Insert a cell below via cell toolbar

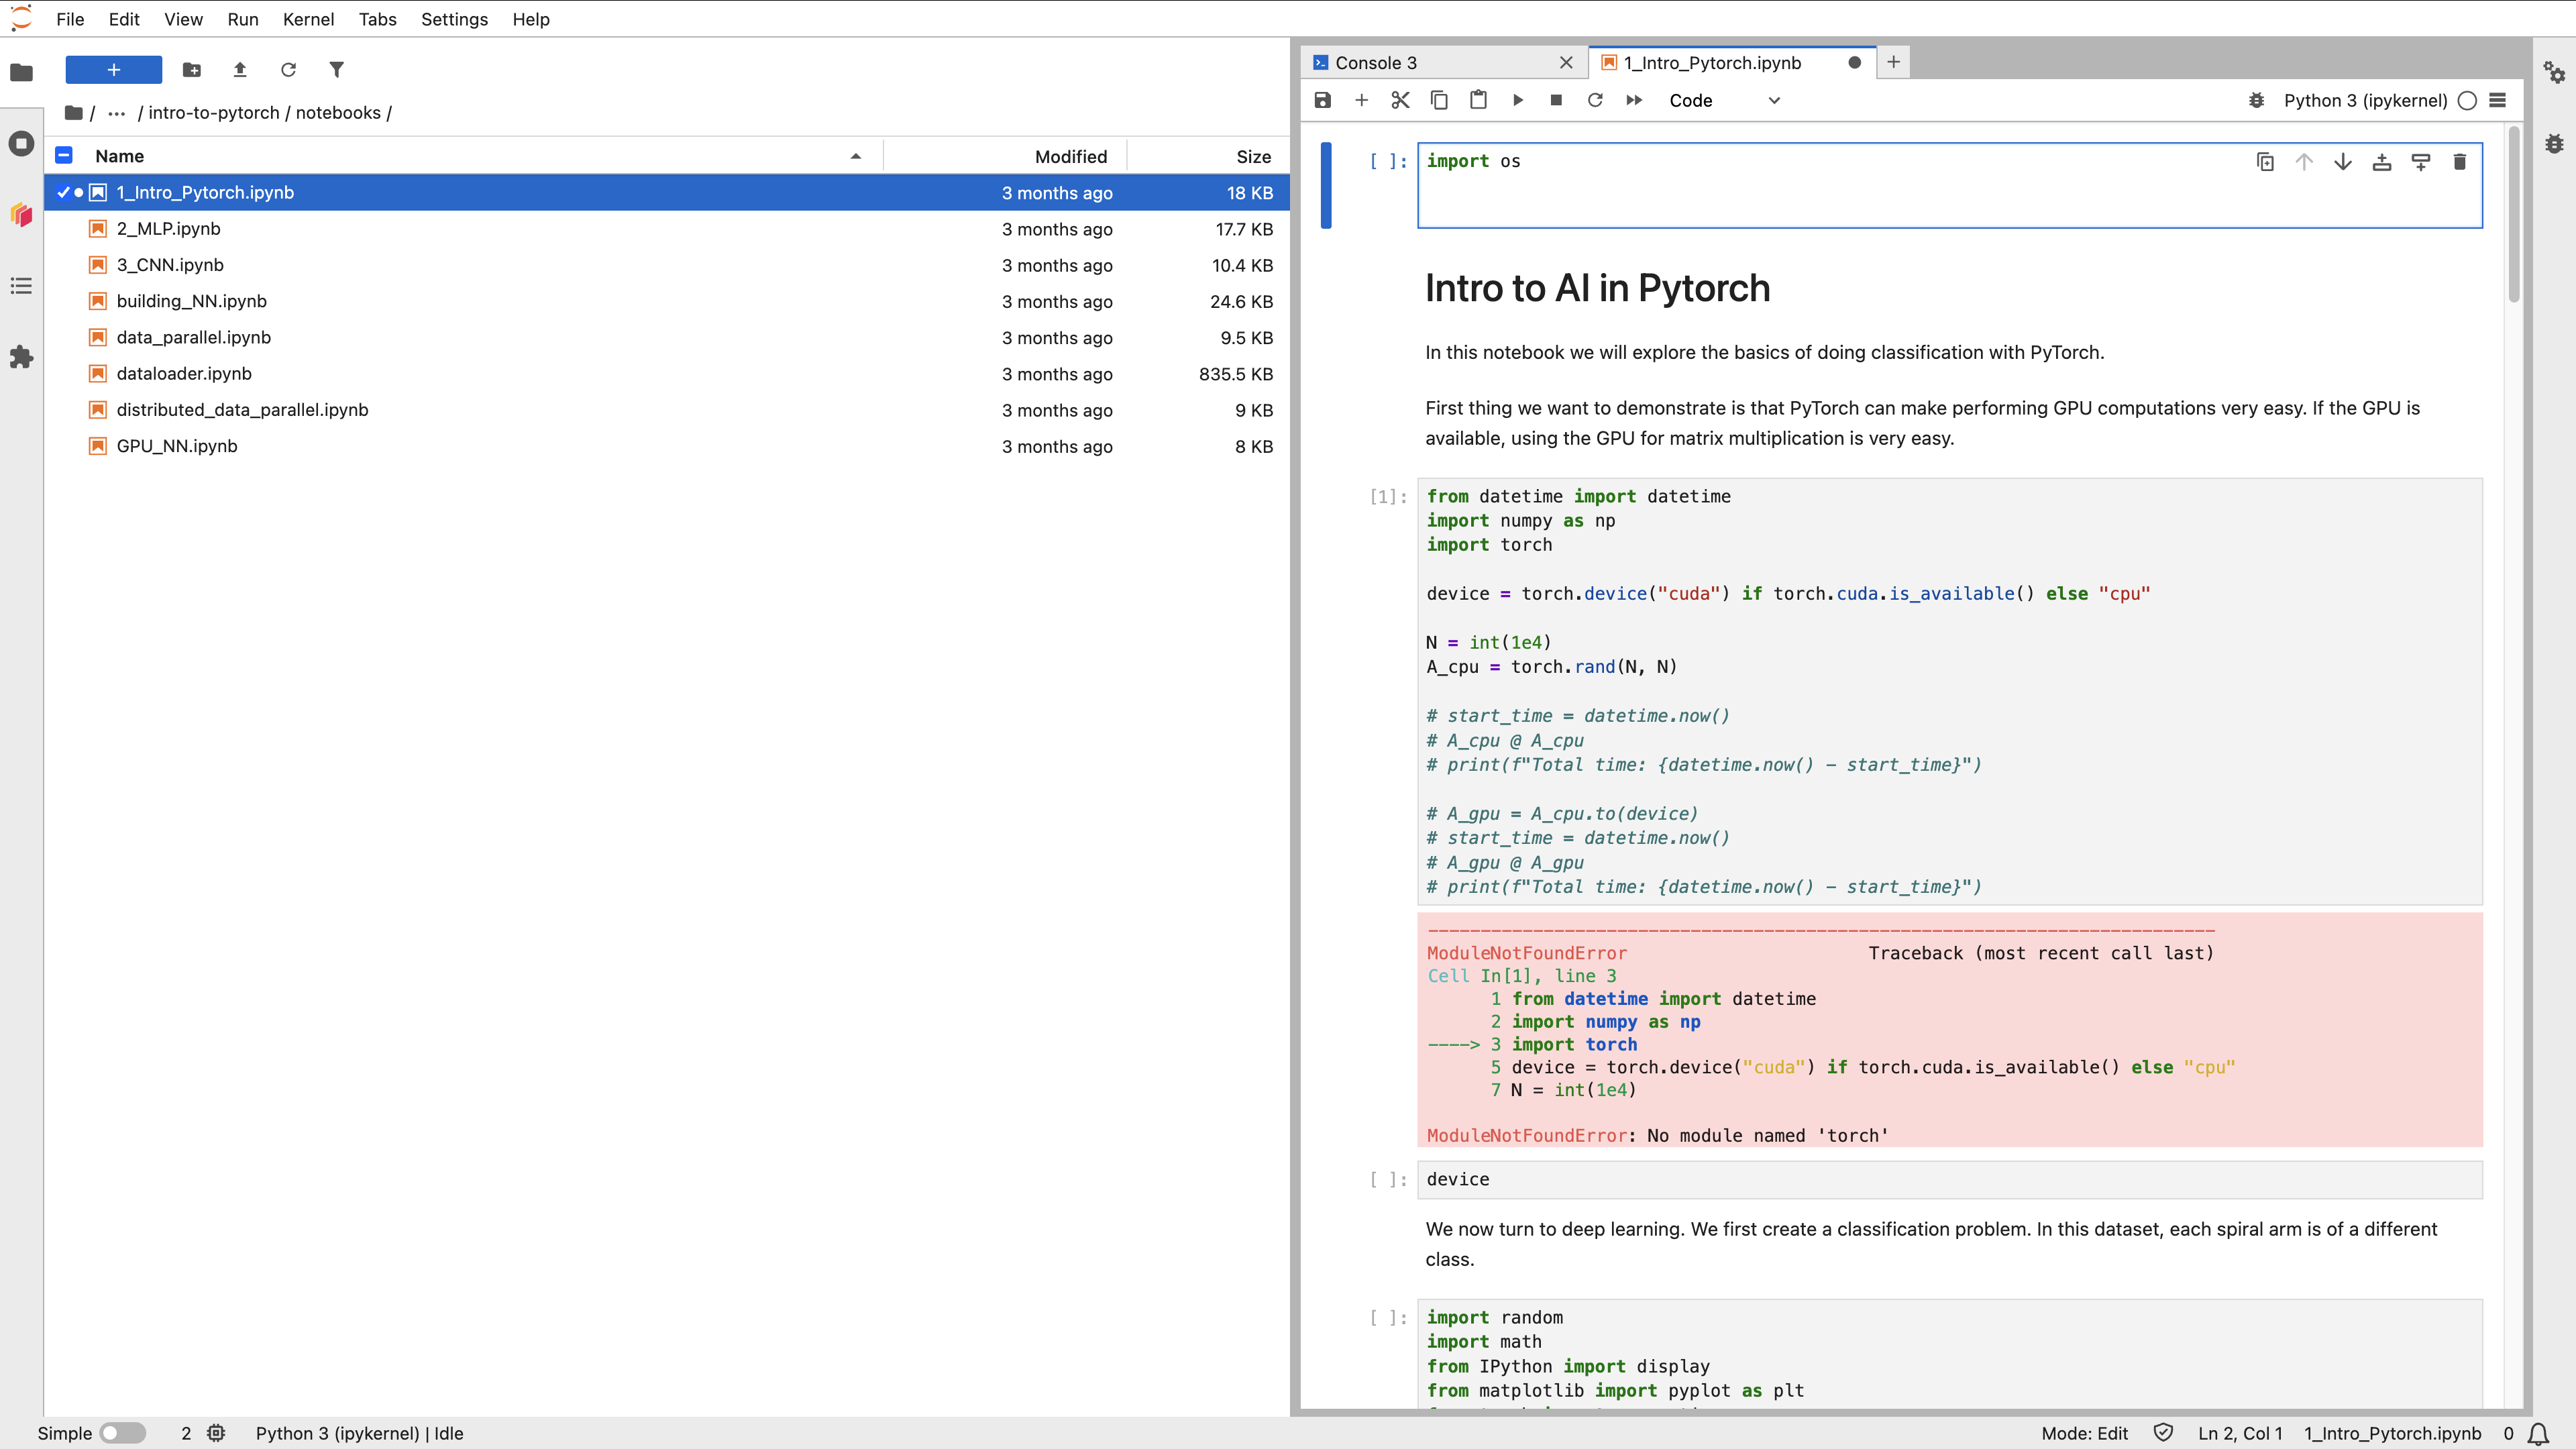(x=2421, y=162)
